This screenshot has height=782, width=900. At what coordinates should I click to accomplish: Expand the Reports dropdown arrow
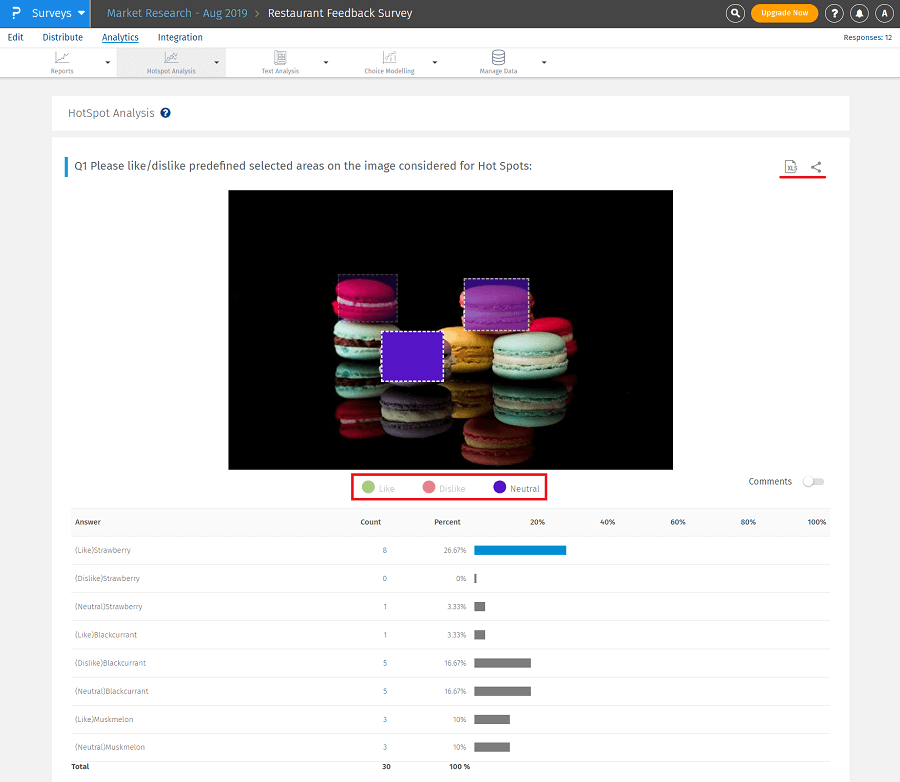click(x=107, y=62)
